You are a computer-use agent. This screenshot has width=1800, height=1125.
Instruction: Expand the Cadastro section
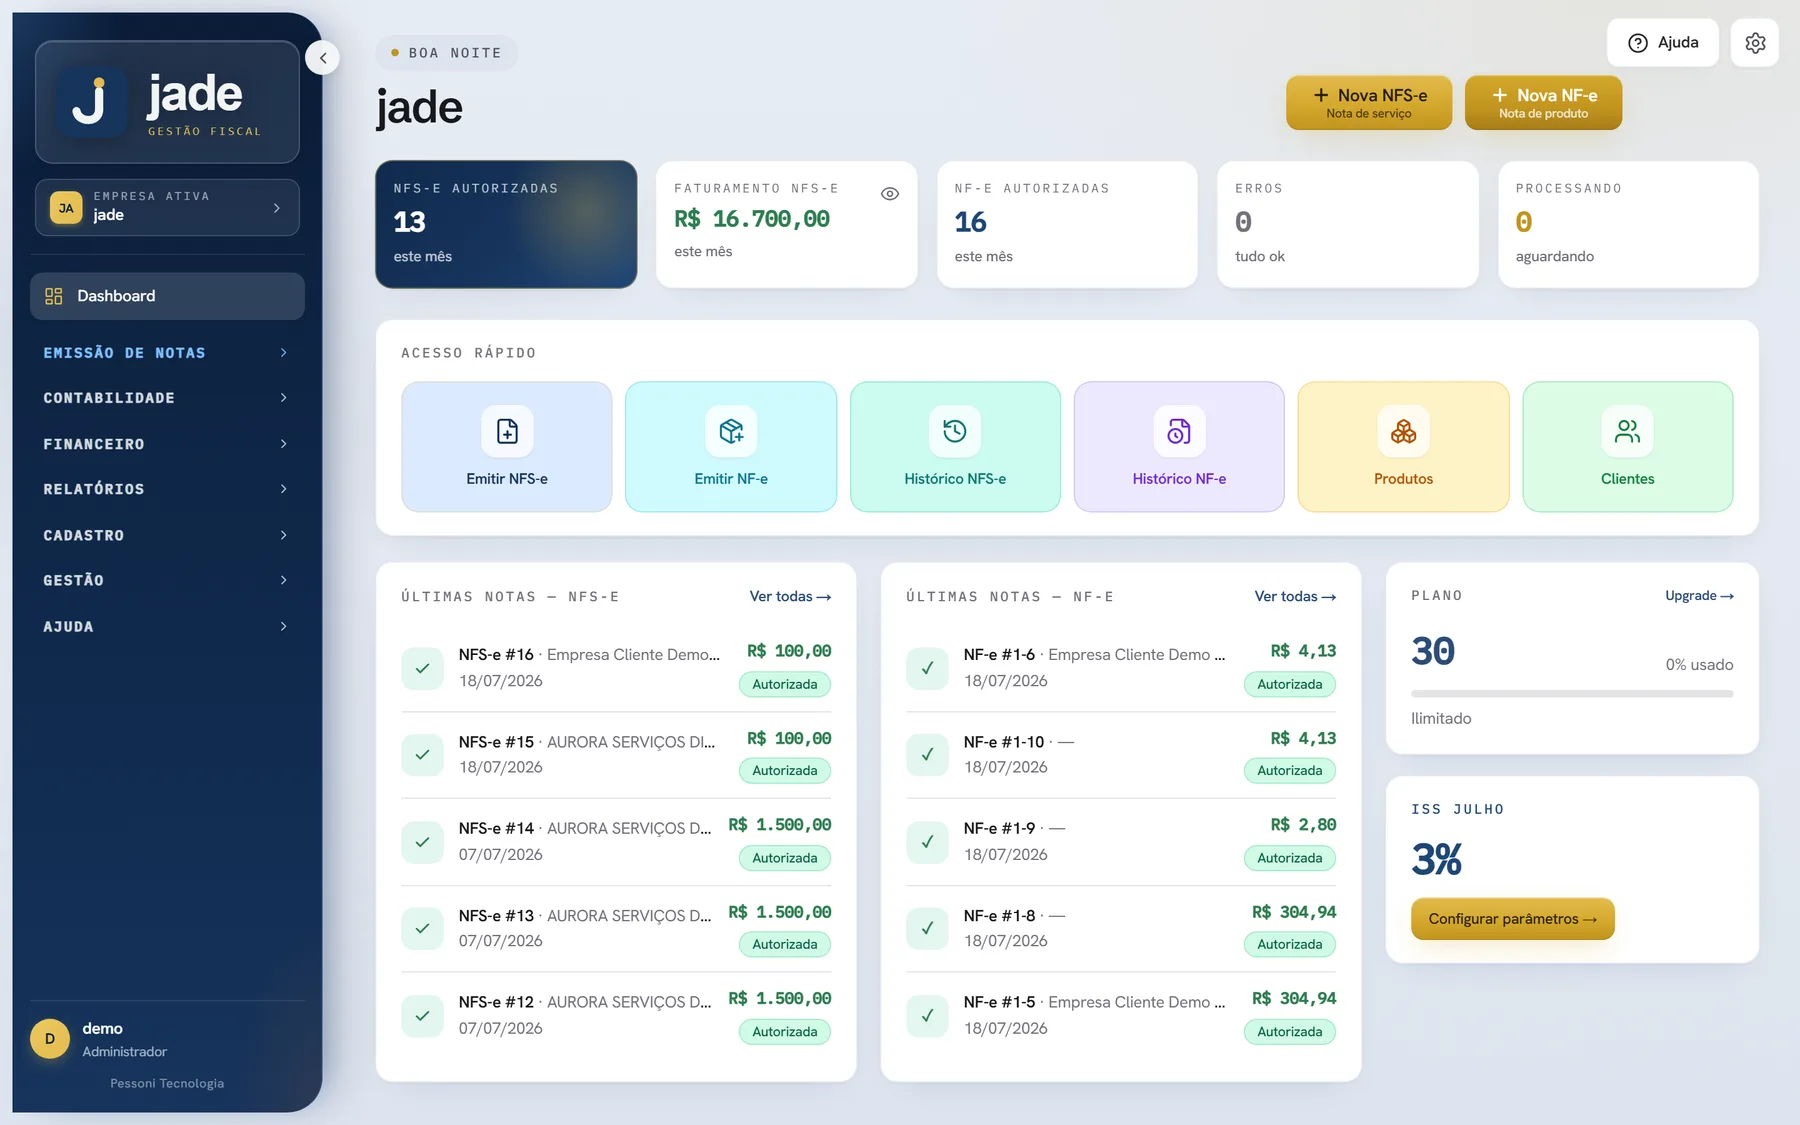click(x=167, y=535)
